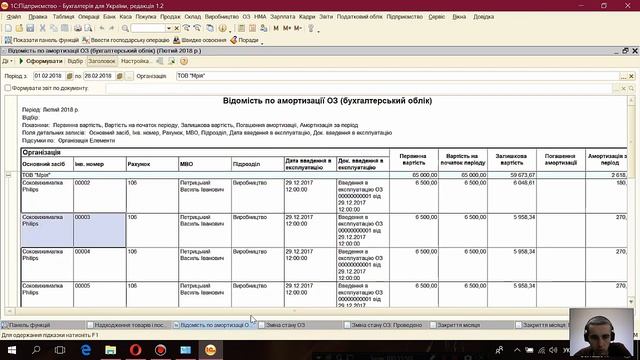Click 'Показати панель функцій' button

(42, 40)
